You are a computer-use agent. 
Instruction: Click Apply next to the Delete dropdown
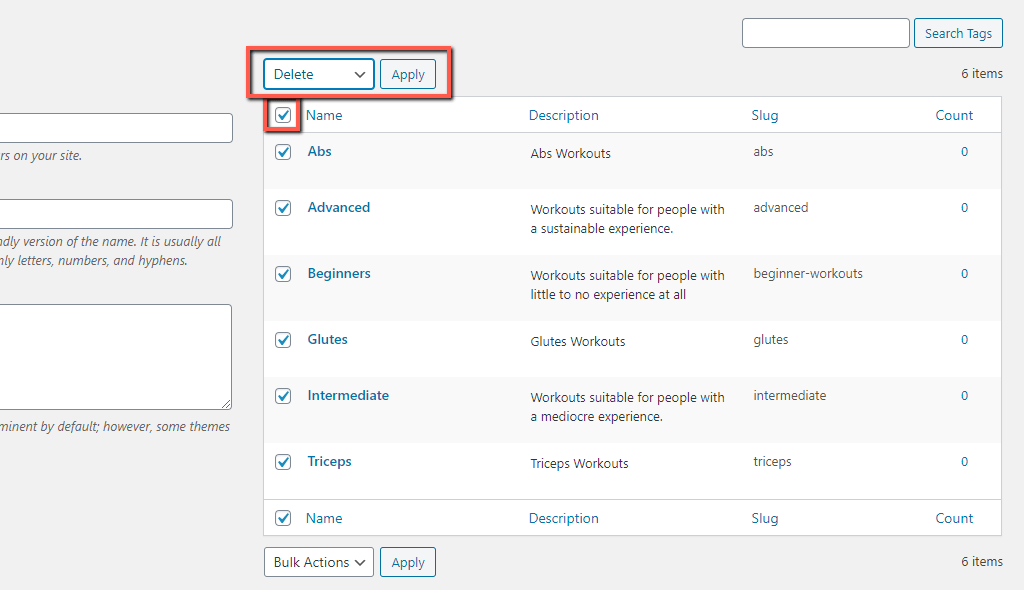coord(408,74)
